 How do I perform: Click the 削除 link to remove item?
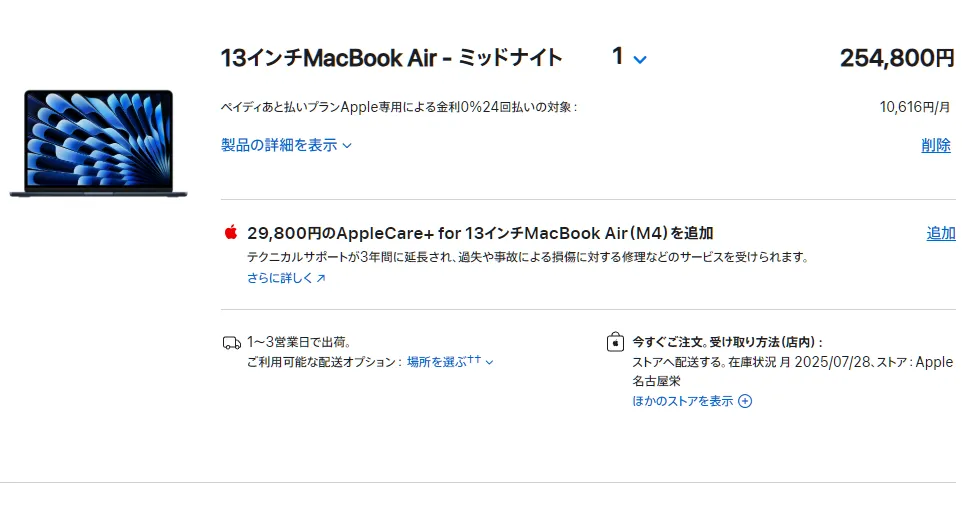pos(935,145)
